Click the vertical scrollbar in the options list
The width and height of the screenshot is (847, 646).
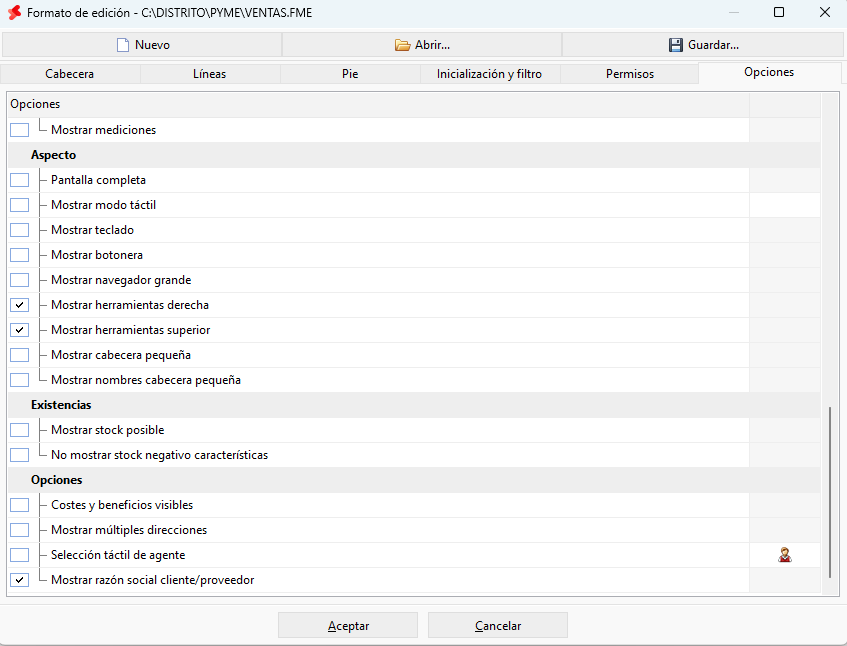coord(830,493)
